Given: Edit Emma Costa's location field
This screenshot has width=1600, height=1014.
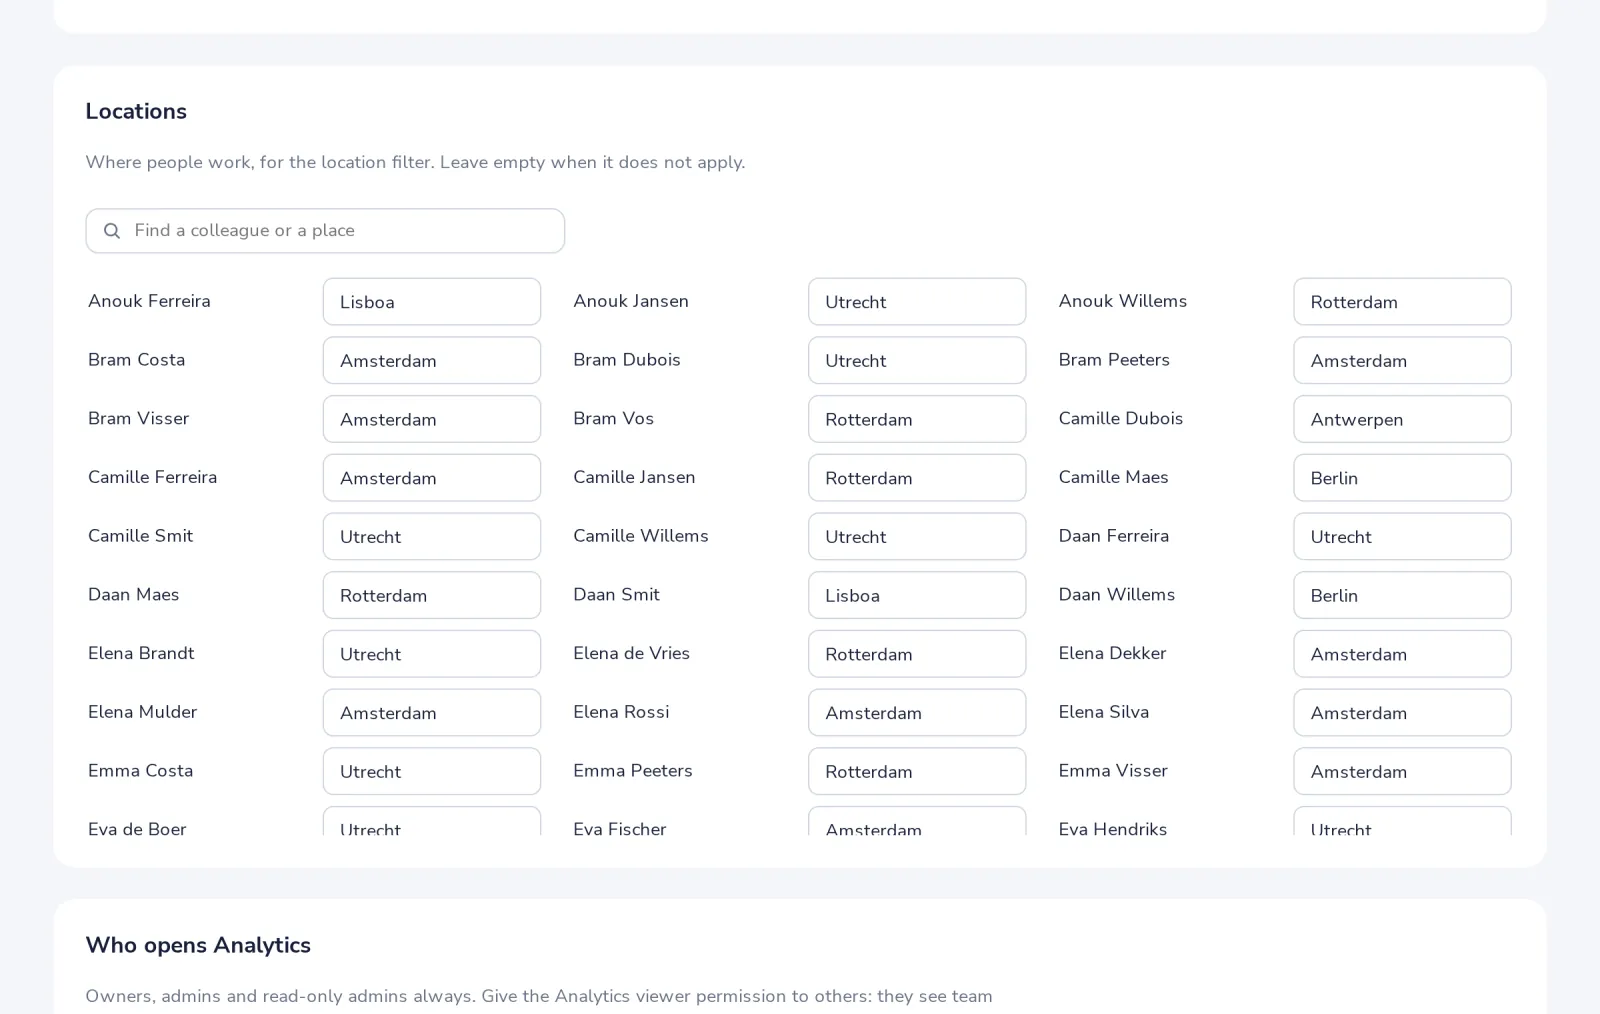Looking at the screenshot, I should pos(432,771).
